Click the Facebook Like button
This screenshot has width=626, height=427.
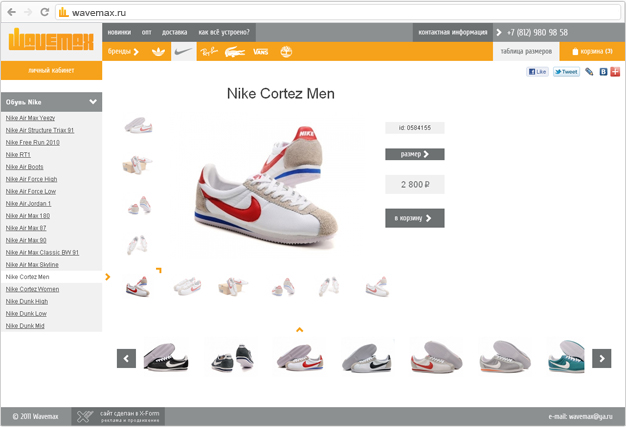(537, 72)
